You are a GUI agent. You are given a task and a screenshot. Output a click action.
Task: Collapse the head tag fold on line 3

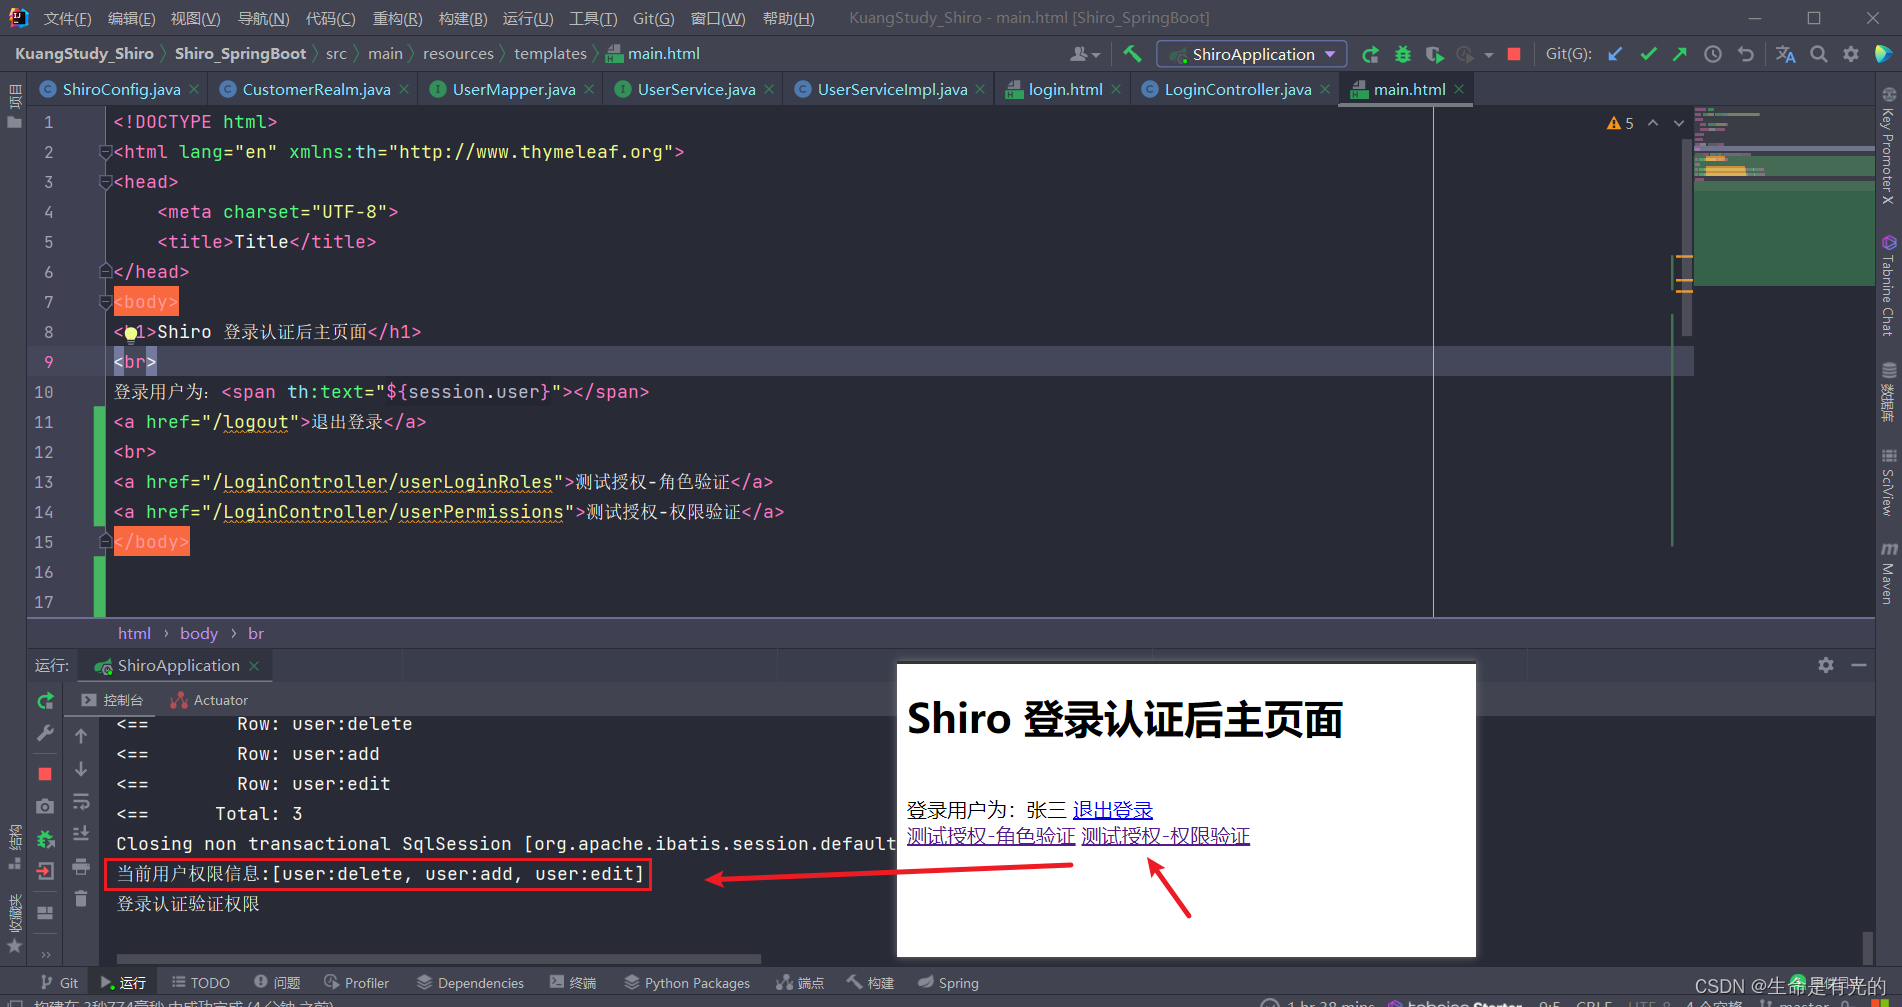pyautogui.click(x=105, y=182)
